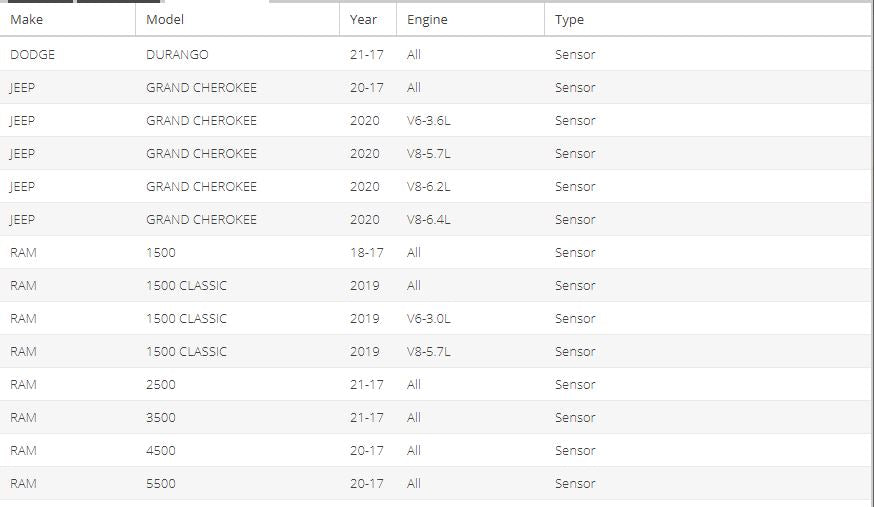Screen dimensions: 874x507
Task: Click the V8-6.4L engine cell
Action: [x=429, y=219]
